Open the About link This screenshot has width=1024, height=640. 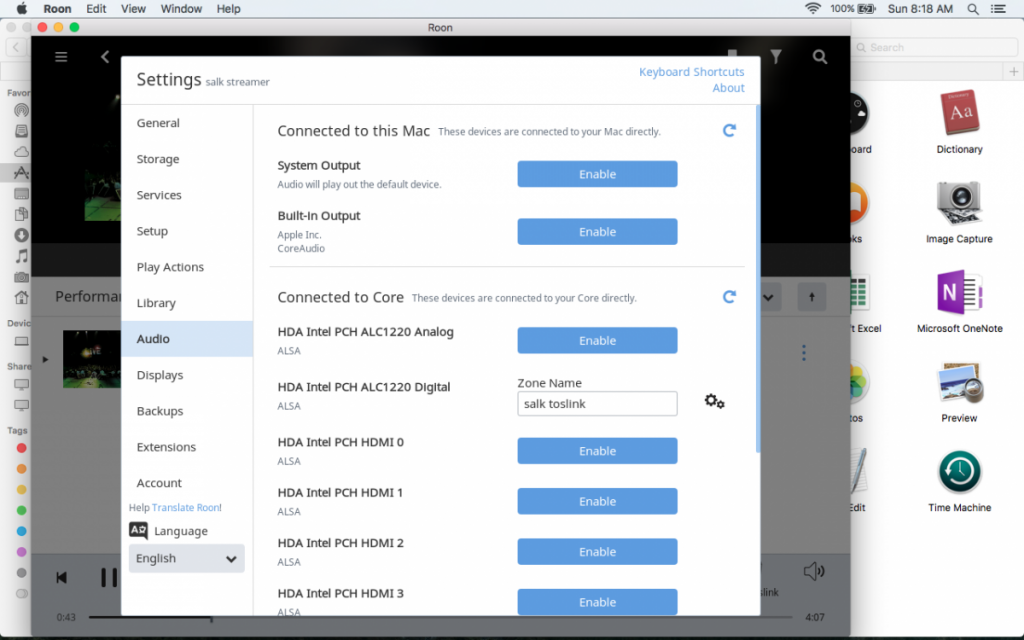click(x=728, y=88)
